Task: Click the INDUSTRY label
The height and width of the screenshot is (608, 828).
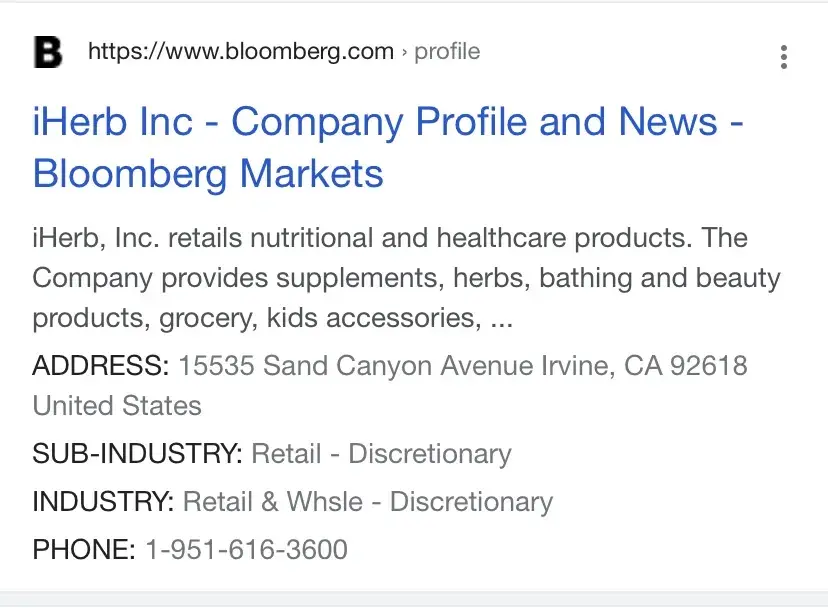Action: [x=103, y=502]
